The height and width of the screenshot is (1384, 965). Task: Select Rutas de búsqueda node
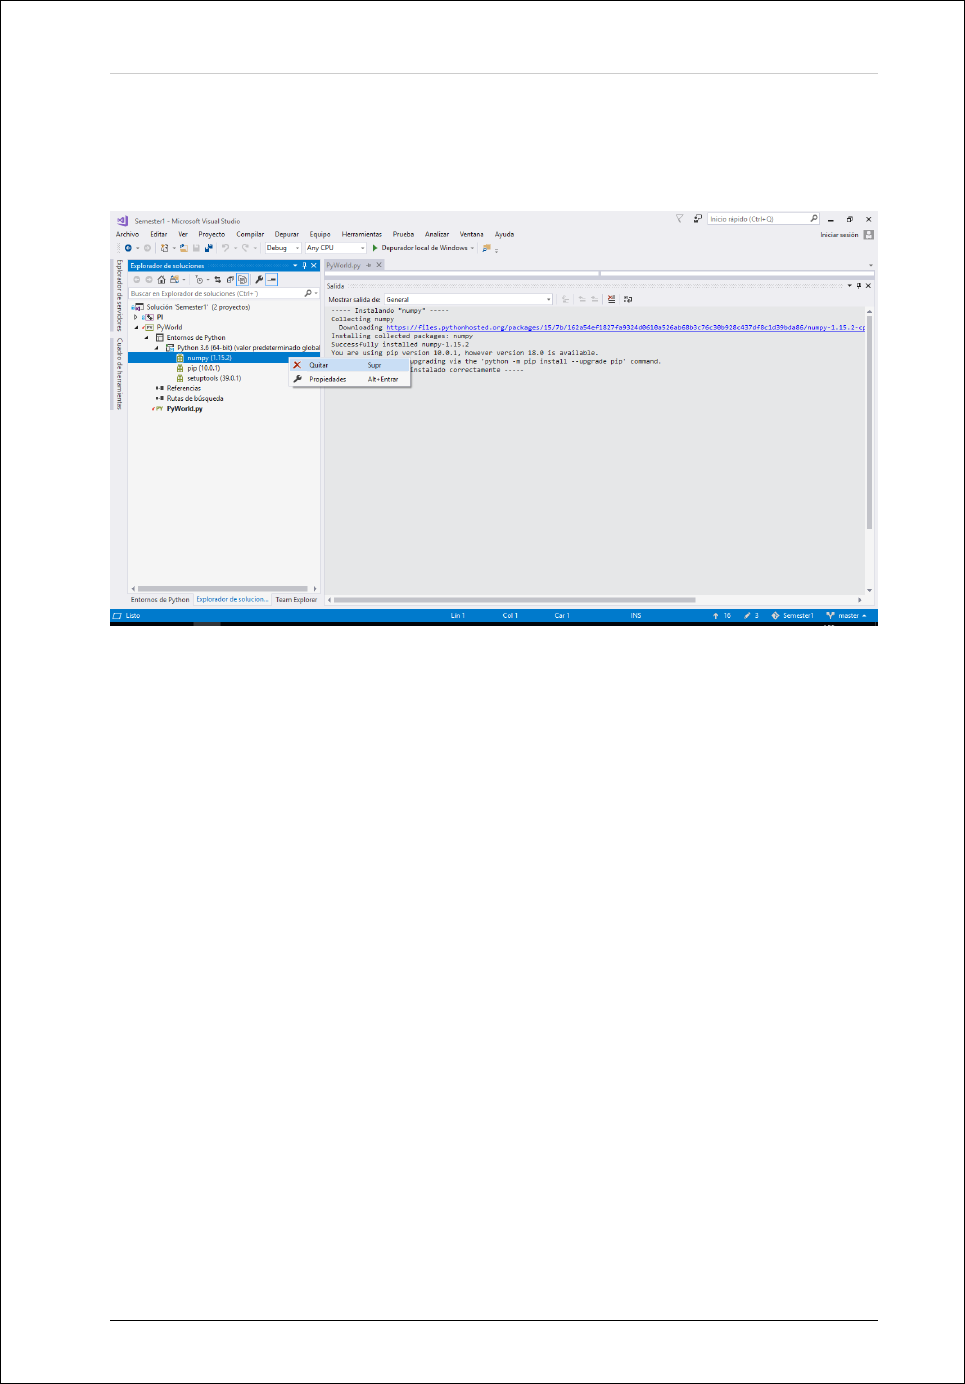point(194,398)
